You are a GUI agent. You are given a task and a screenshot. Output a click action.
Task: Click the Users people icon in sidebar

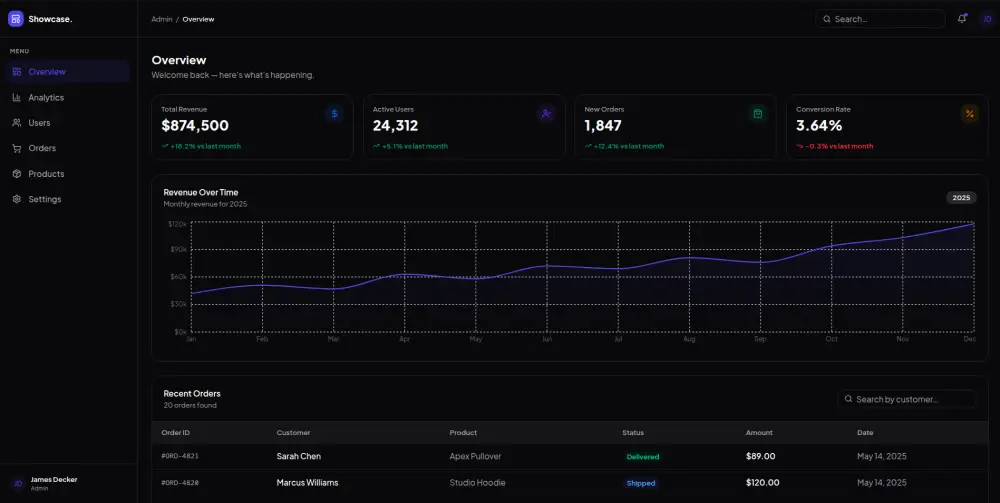click(x=17, y=122)
